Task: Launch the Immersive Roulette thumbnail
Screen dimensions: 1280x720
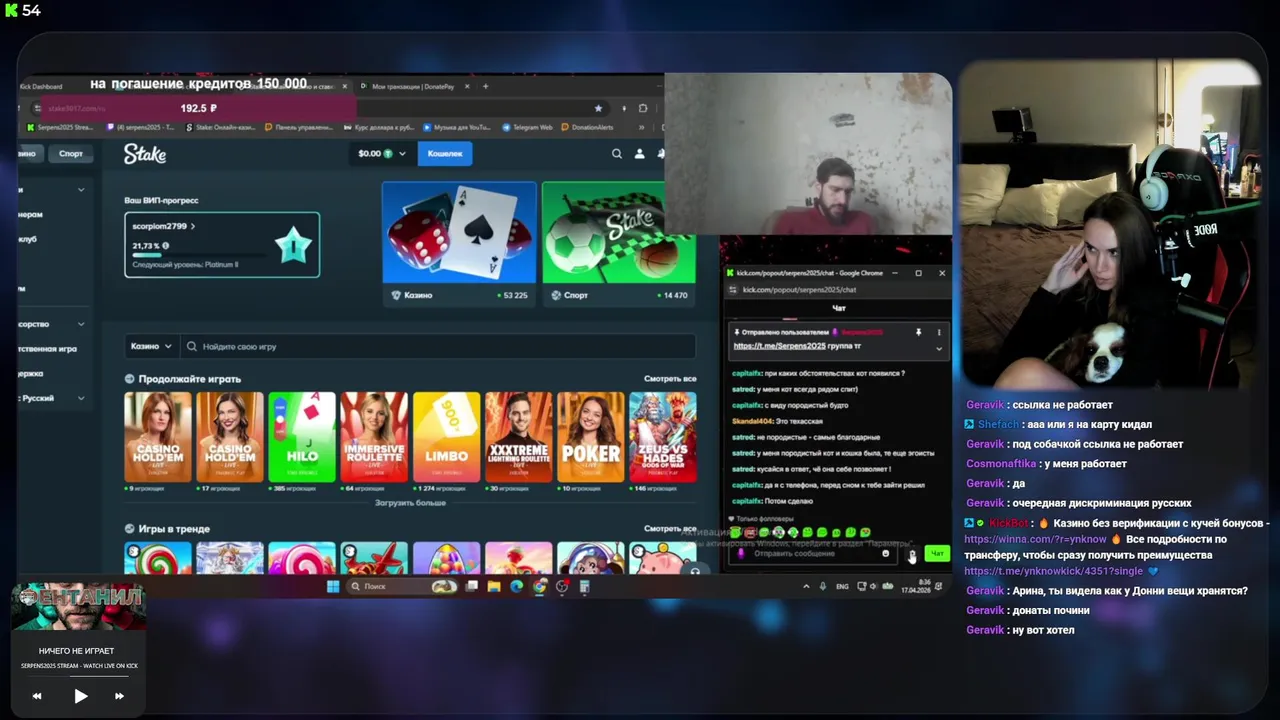Action: coord(374,437)
